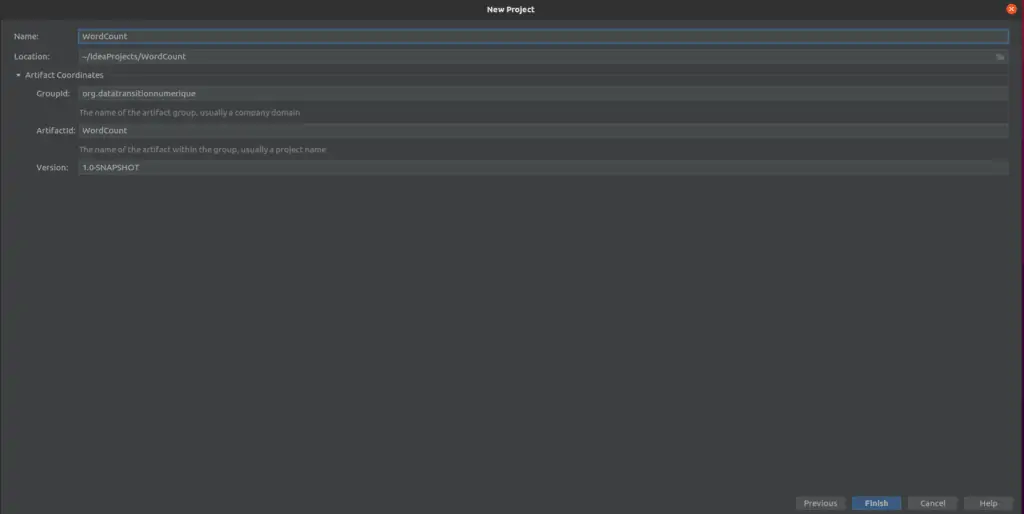Select the ArtifactId text field
The width and height of the screenshot is (1024, 514).
tap(540, 130)
